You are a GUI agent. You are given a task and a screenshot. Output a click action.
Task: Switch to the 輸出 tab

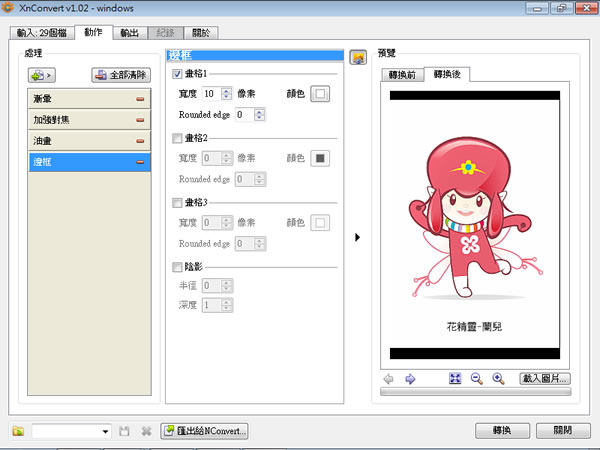129,33
